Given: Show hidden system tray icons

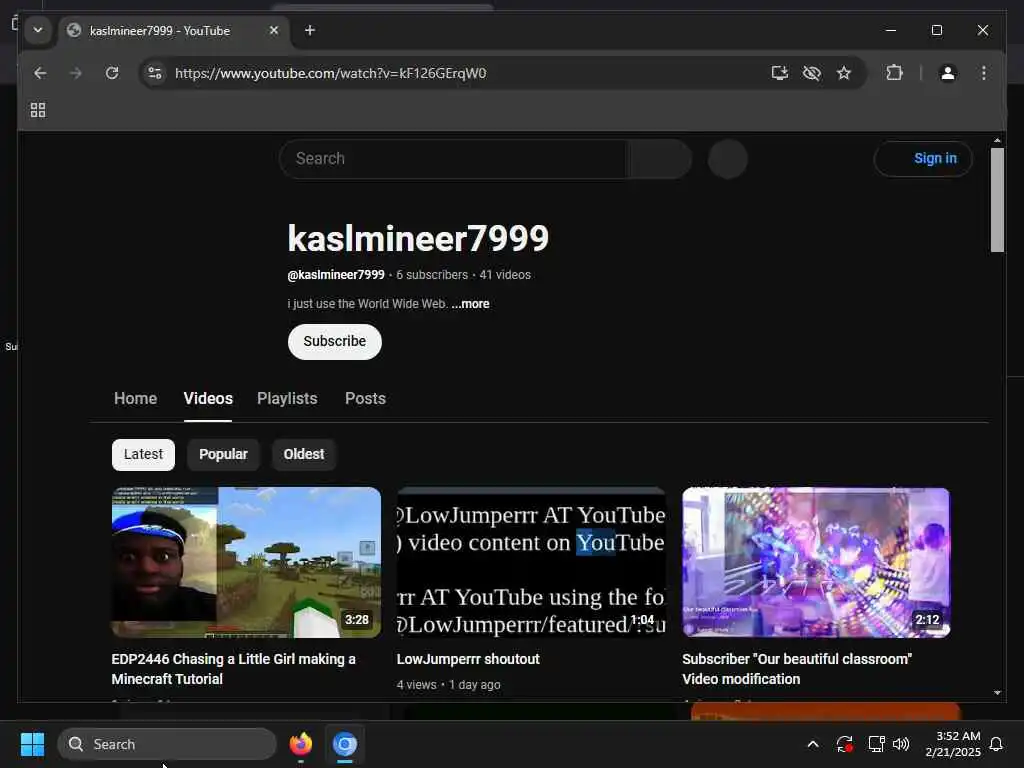Looking at the screenshot, I should coord(813,744).
